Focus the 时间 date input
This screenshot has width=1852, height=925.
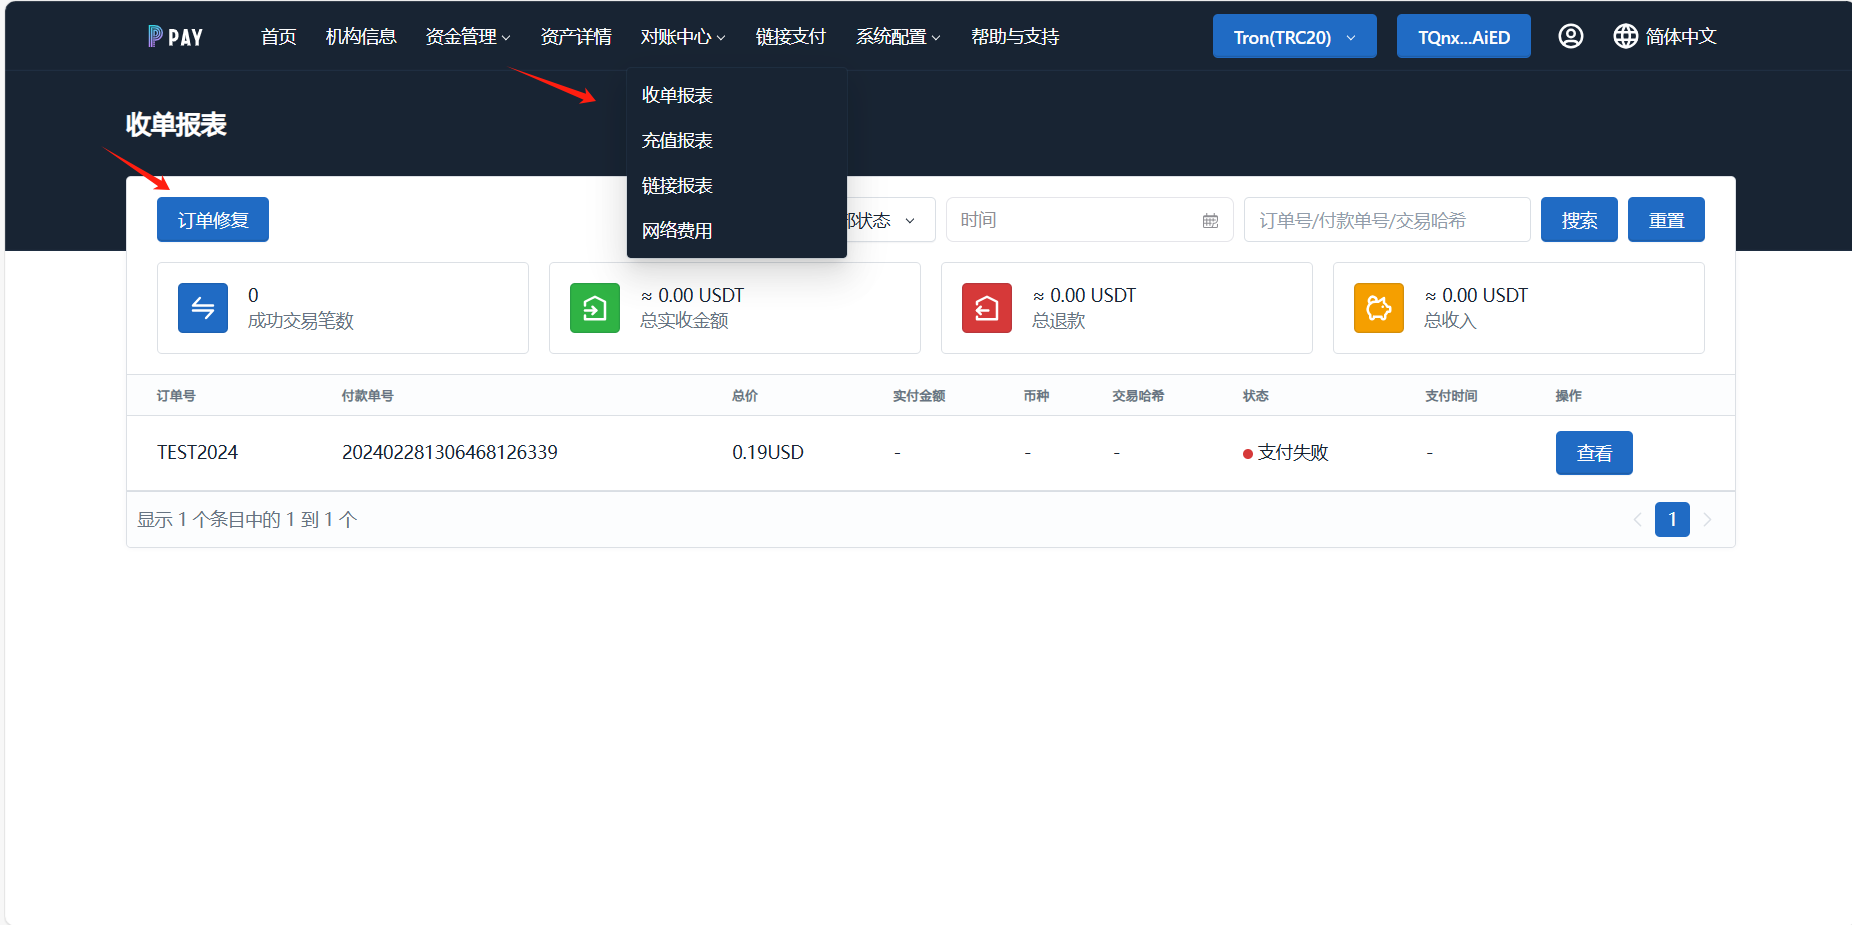[1089, 220]
